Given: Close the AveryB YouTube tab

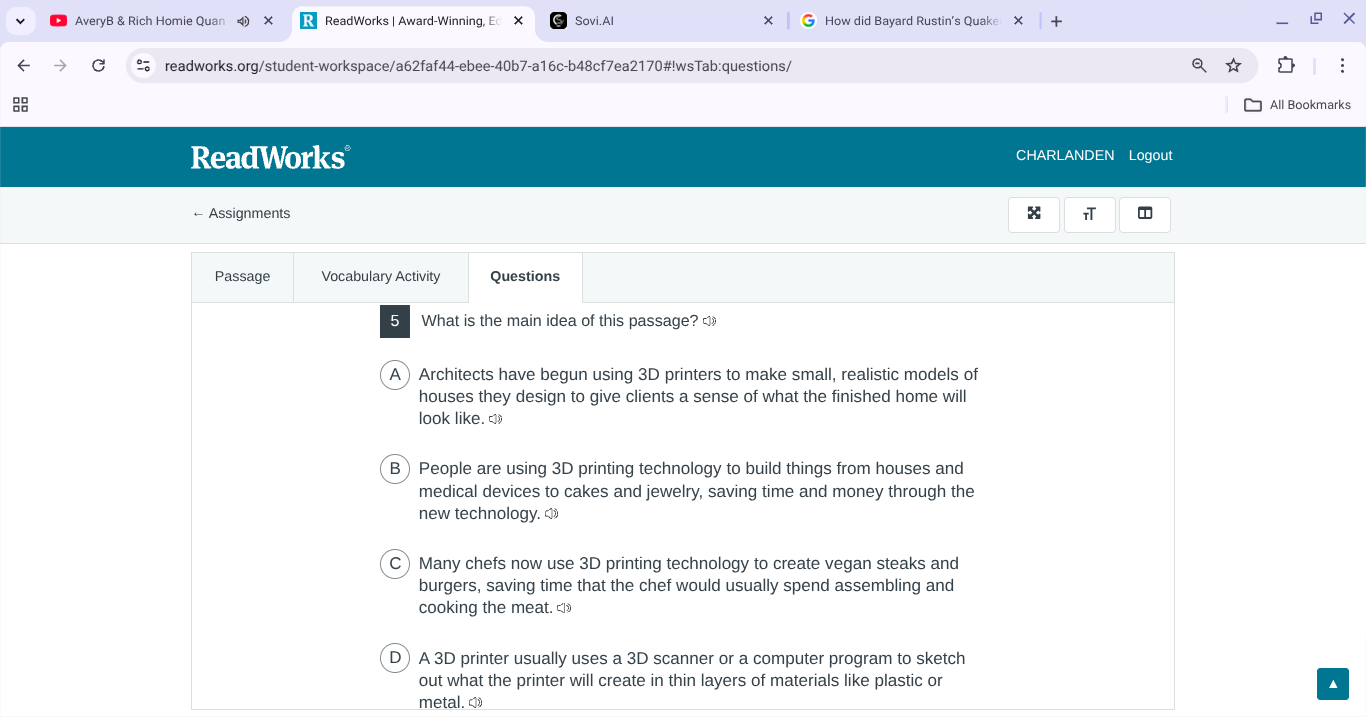Looking at the screenshot, I should 268,21.
